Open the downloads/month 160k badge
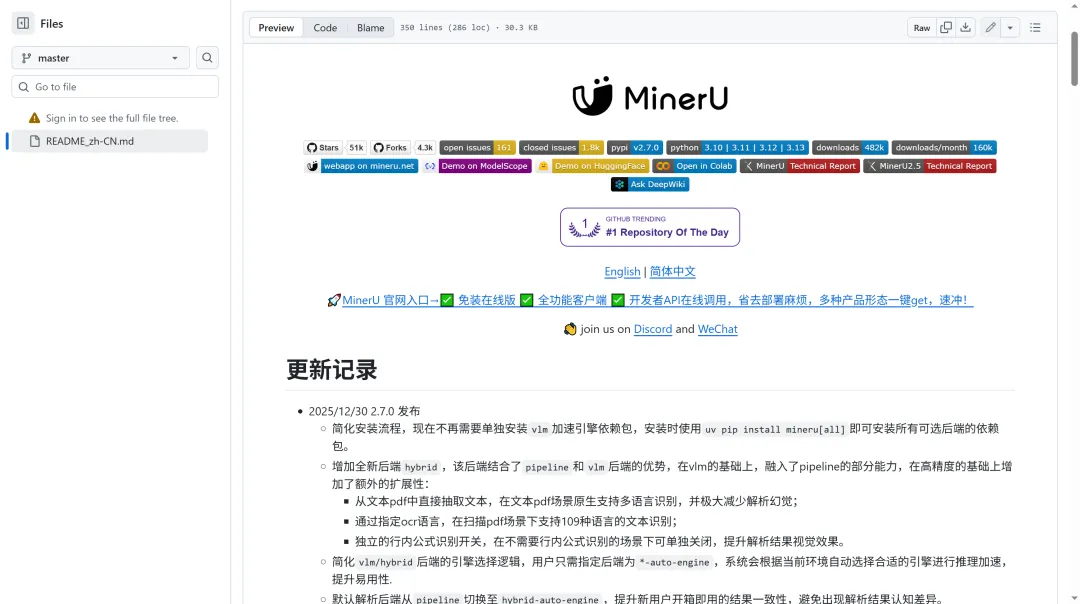The width and height of the screenshot is (1080, 604). coord(944,147)
